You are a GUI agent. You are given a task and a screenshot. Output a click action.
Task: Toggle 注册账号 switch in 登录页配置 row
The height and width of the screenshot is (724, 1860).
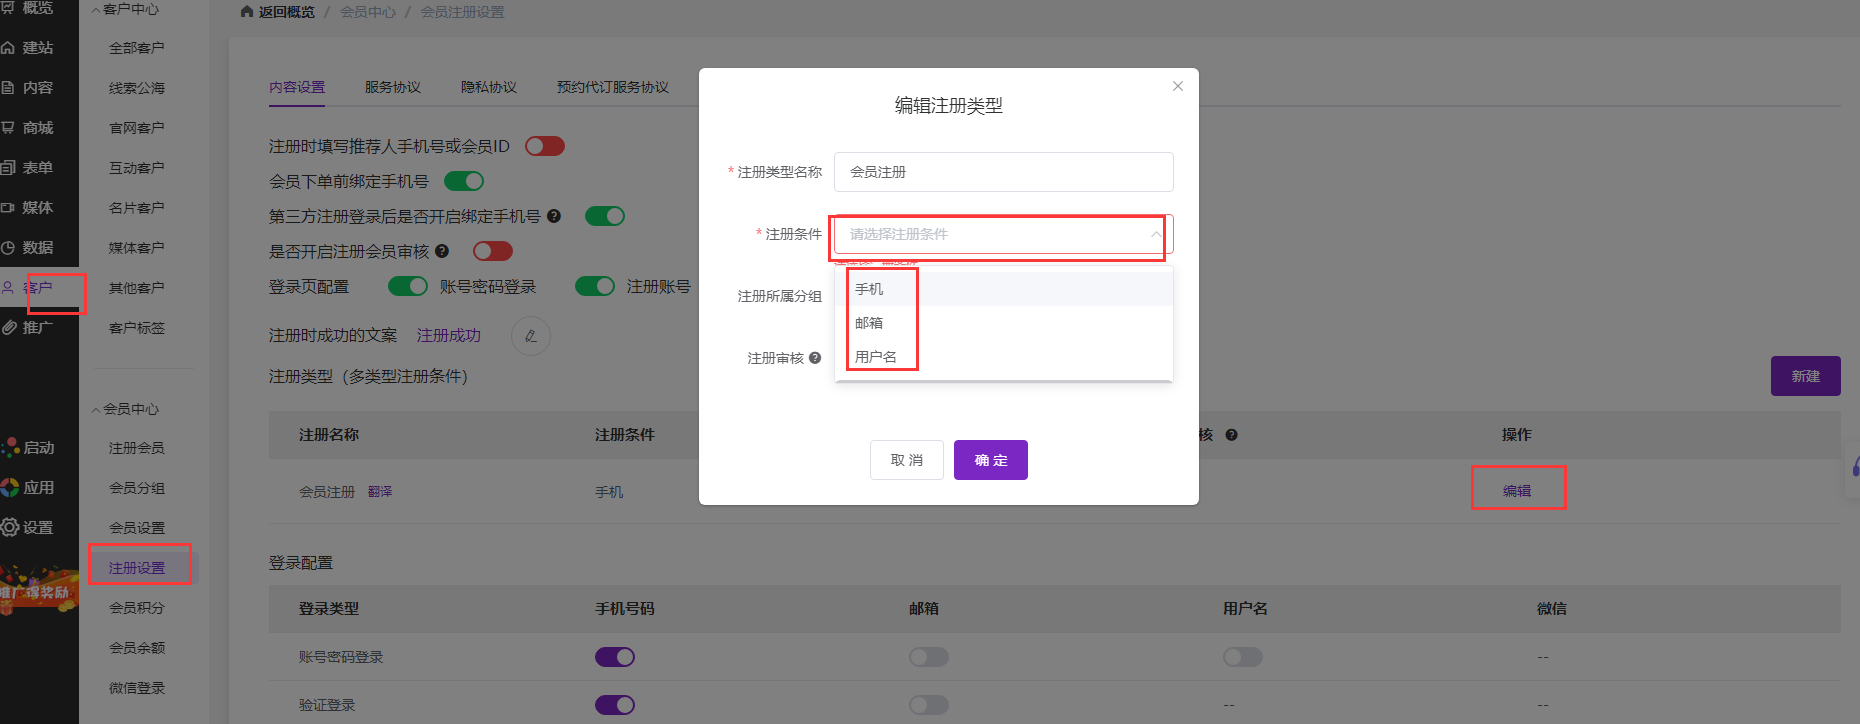[595, 286]
